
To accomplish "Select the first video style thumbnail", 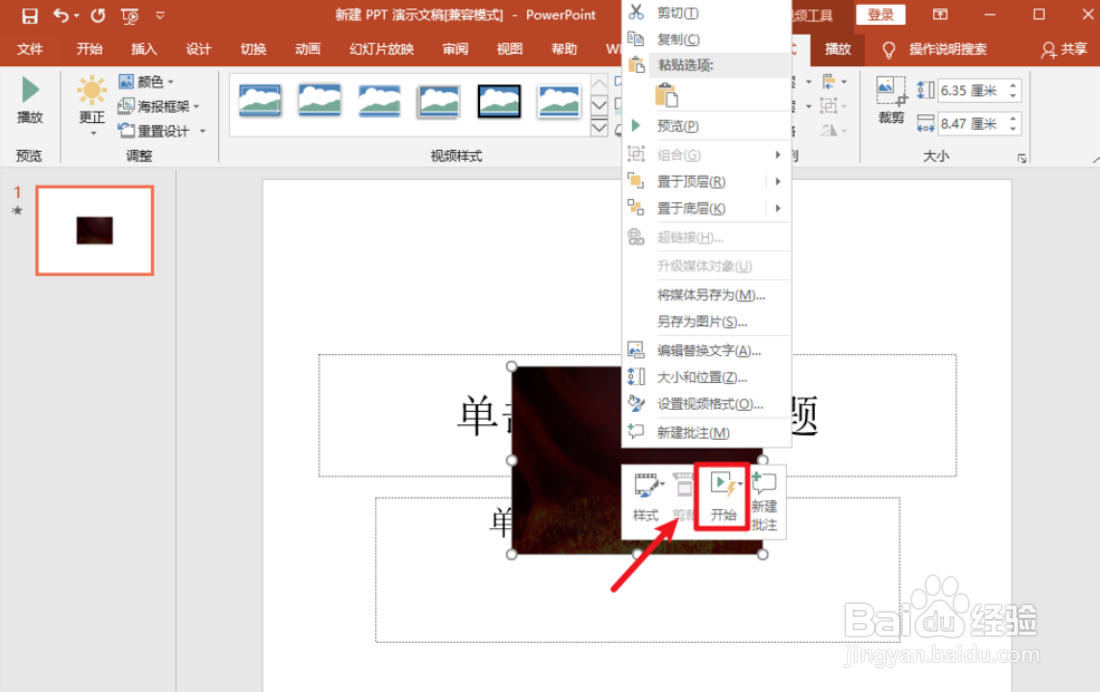I will point(260,101).
